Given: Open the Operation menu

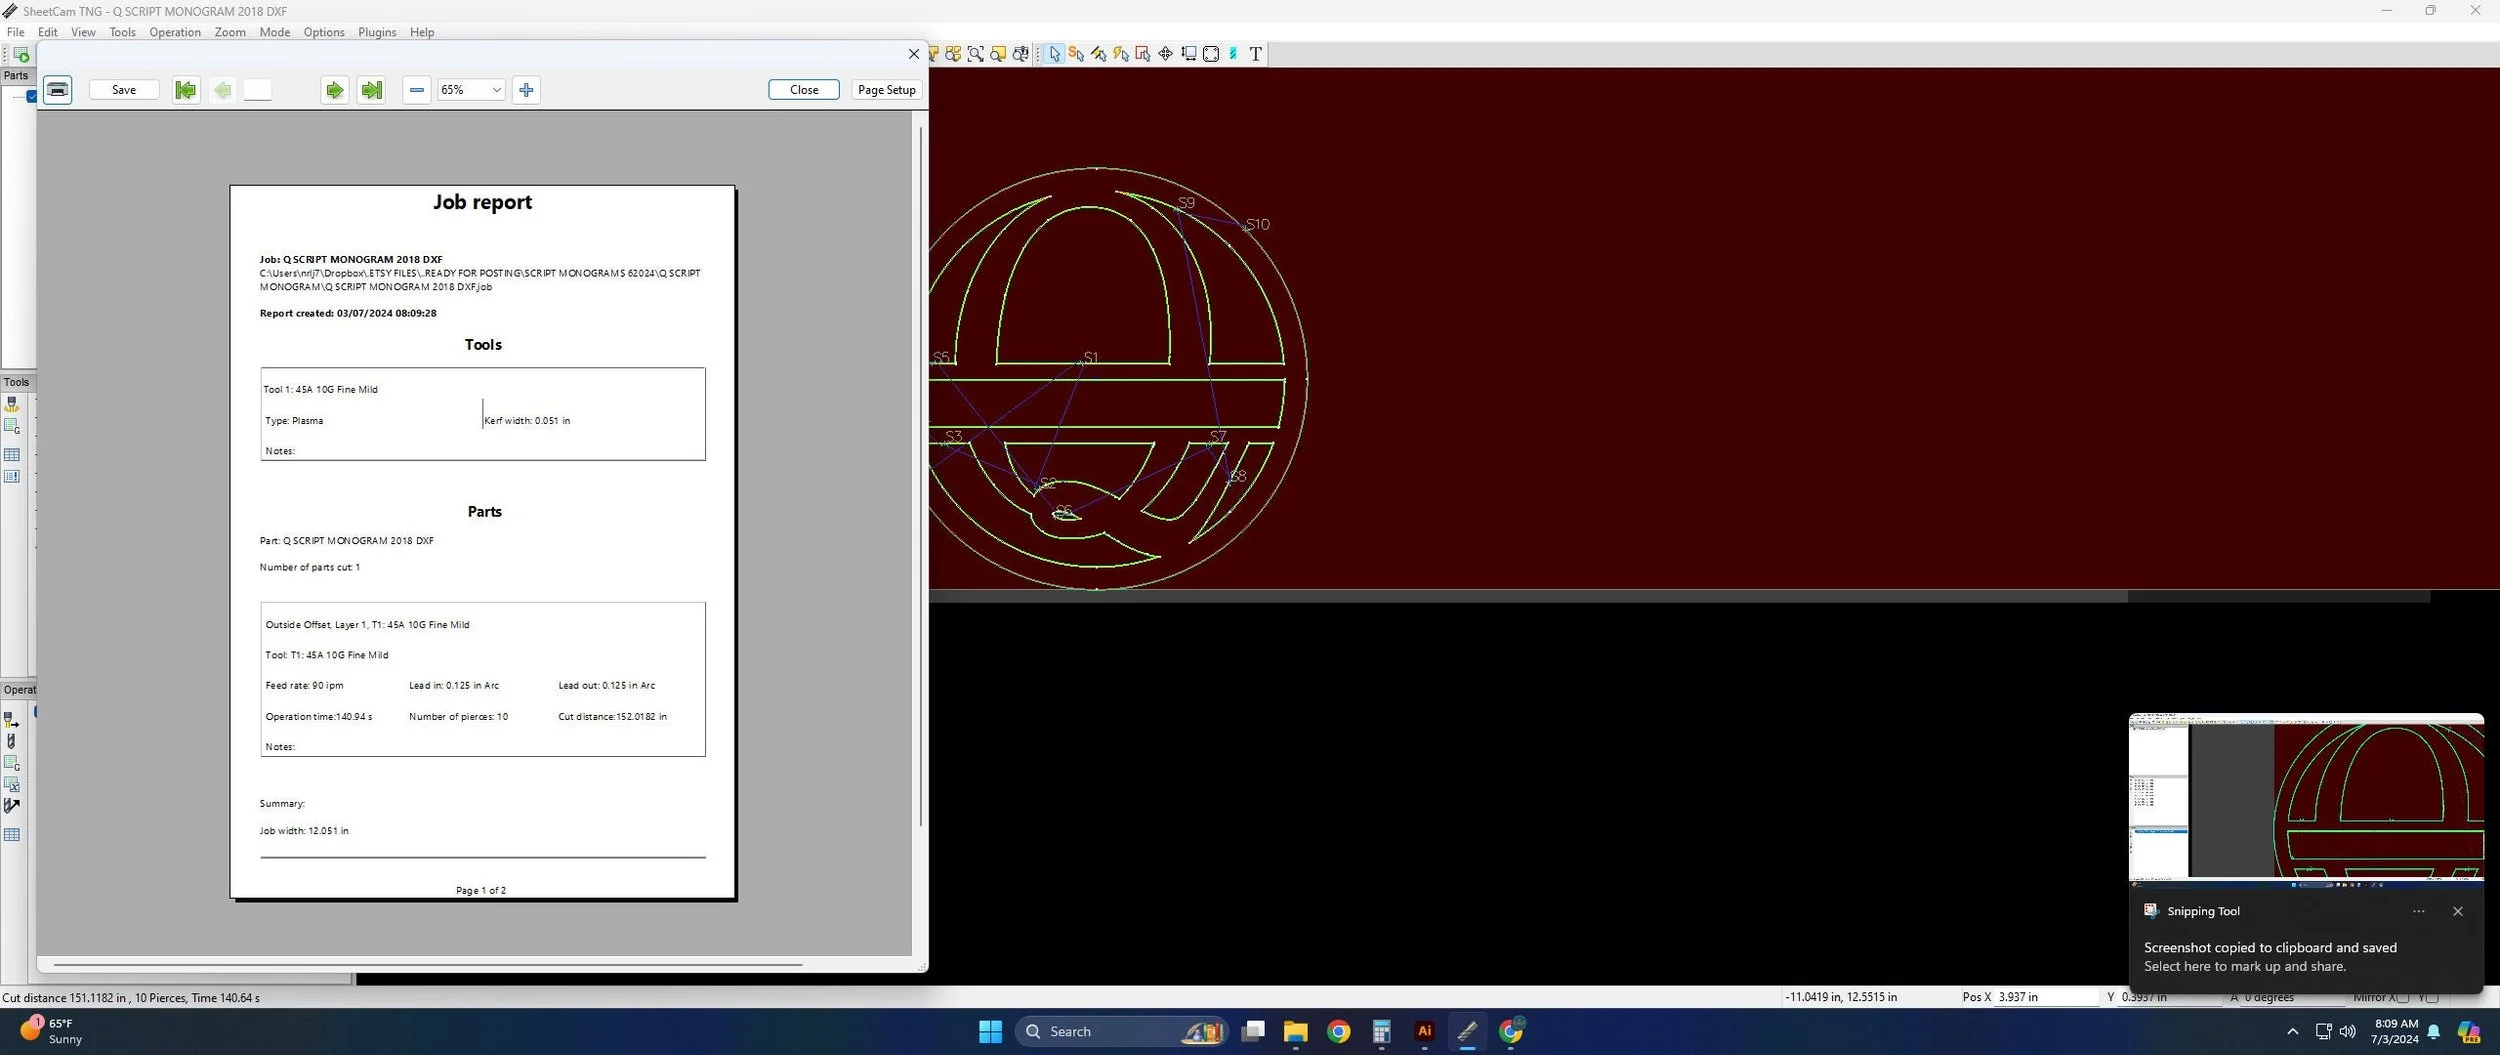Looking at the screenshot, I should click(x=175, y=32).
